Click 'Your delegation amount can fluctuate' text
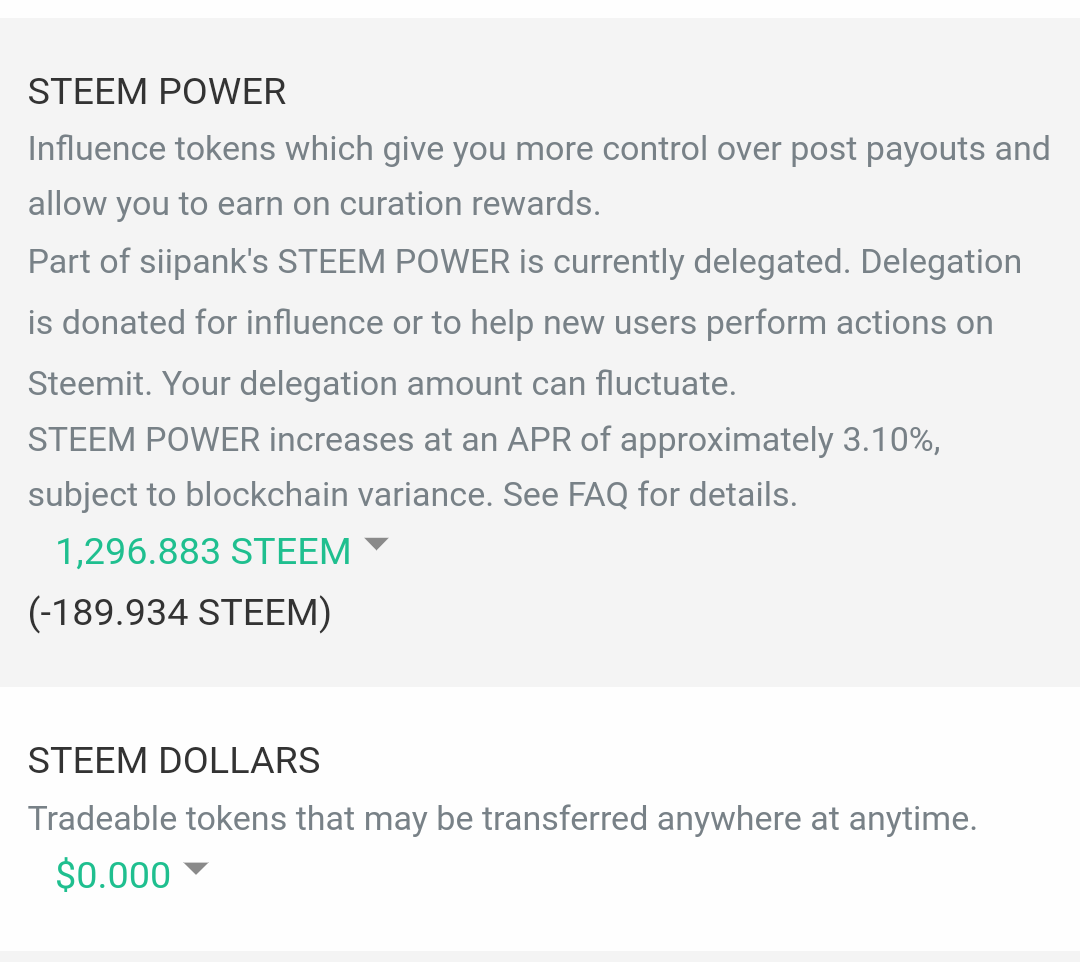The image size is (1080, 962). click(x=448, y=384)
